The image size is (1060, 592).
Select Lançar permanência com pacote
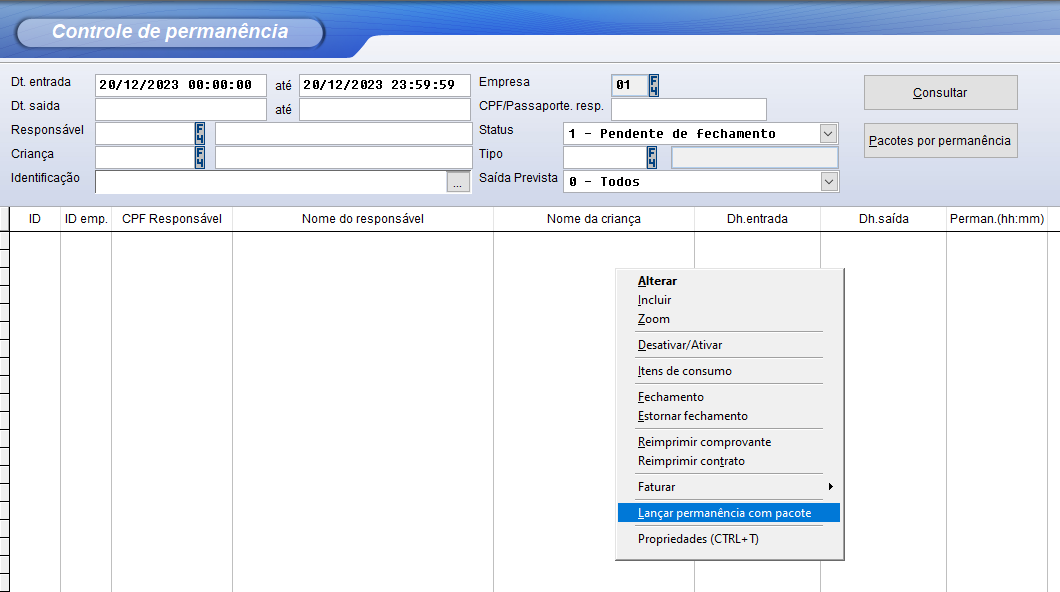(725, 513)
